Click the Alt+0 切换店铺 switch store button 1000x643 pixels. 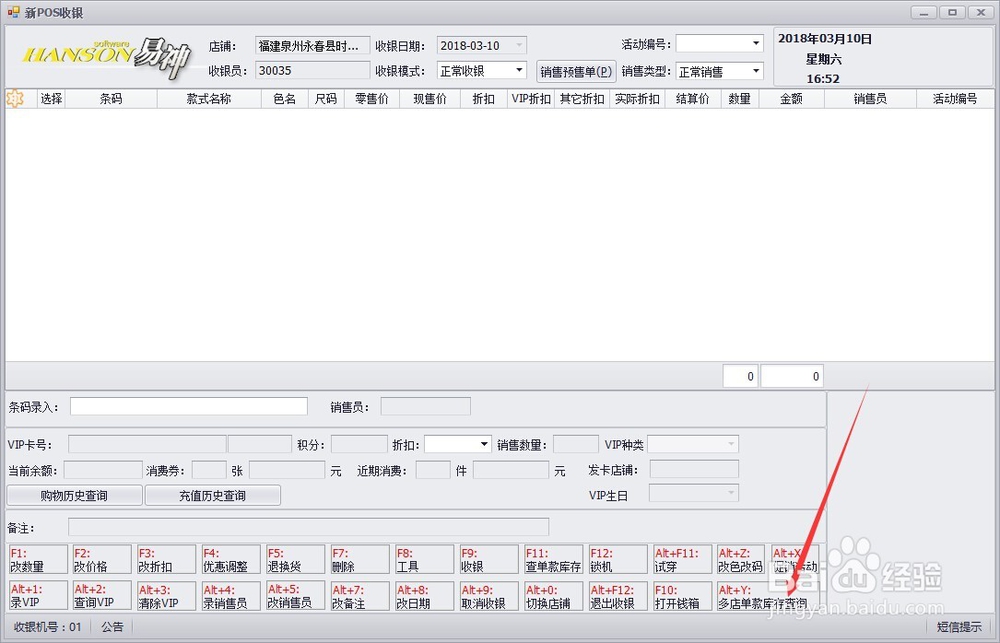pos(553,596)
